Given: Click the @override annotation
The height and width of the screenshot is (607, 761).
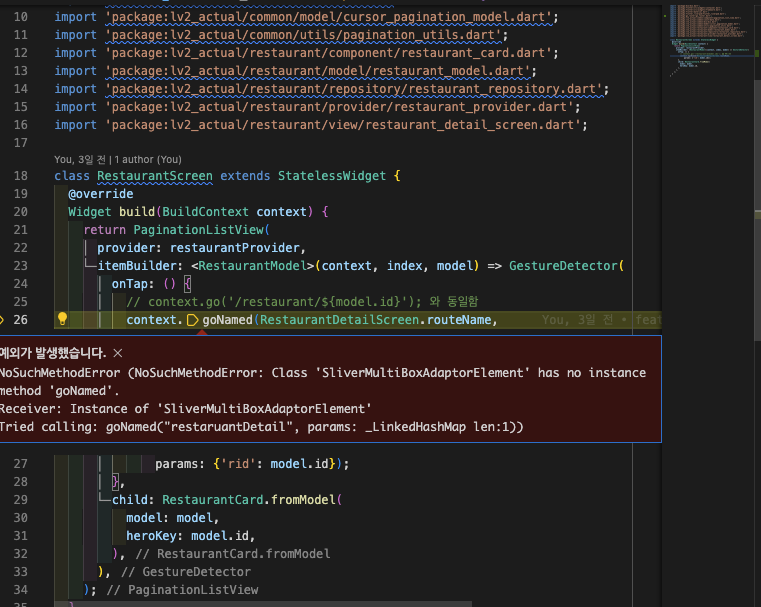Looking at the screenshot, I should (x=100, y=194).
